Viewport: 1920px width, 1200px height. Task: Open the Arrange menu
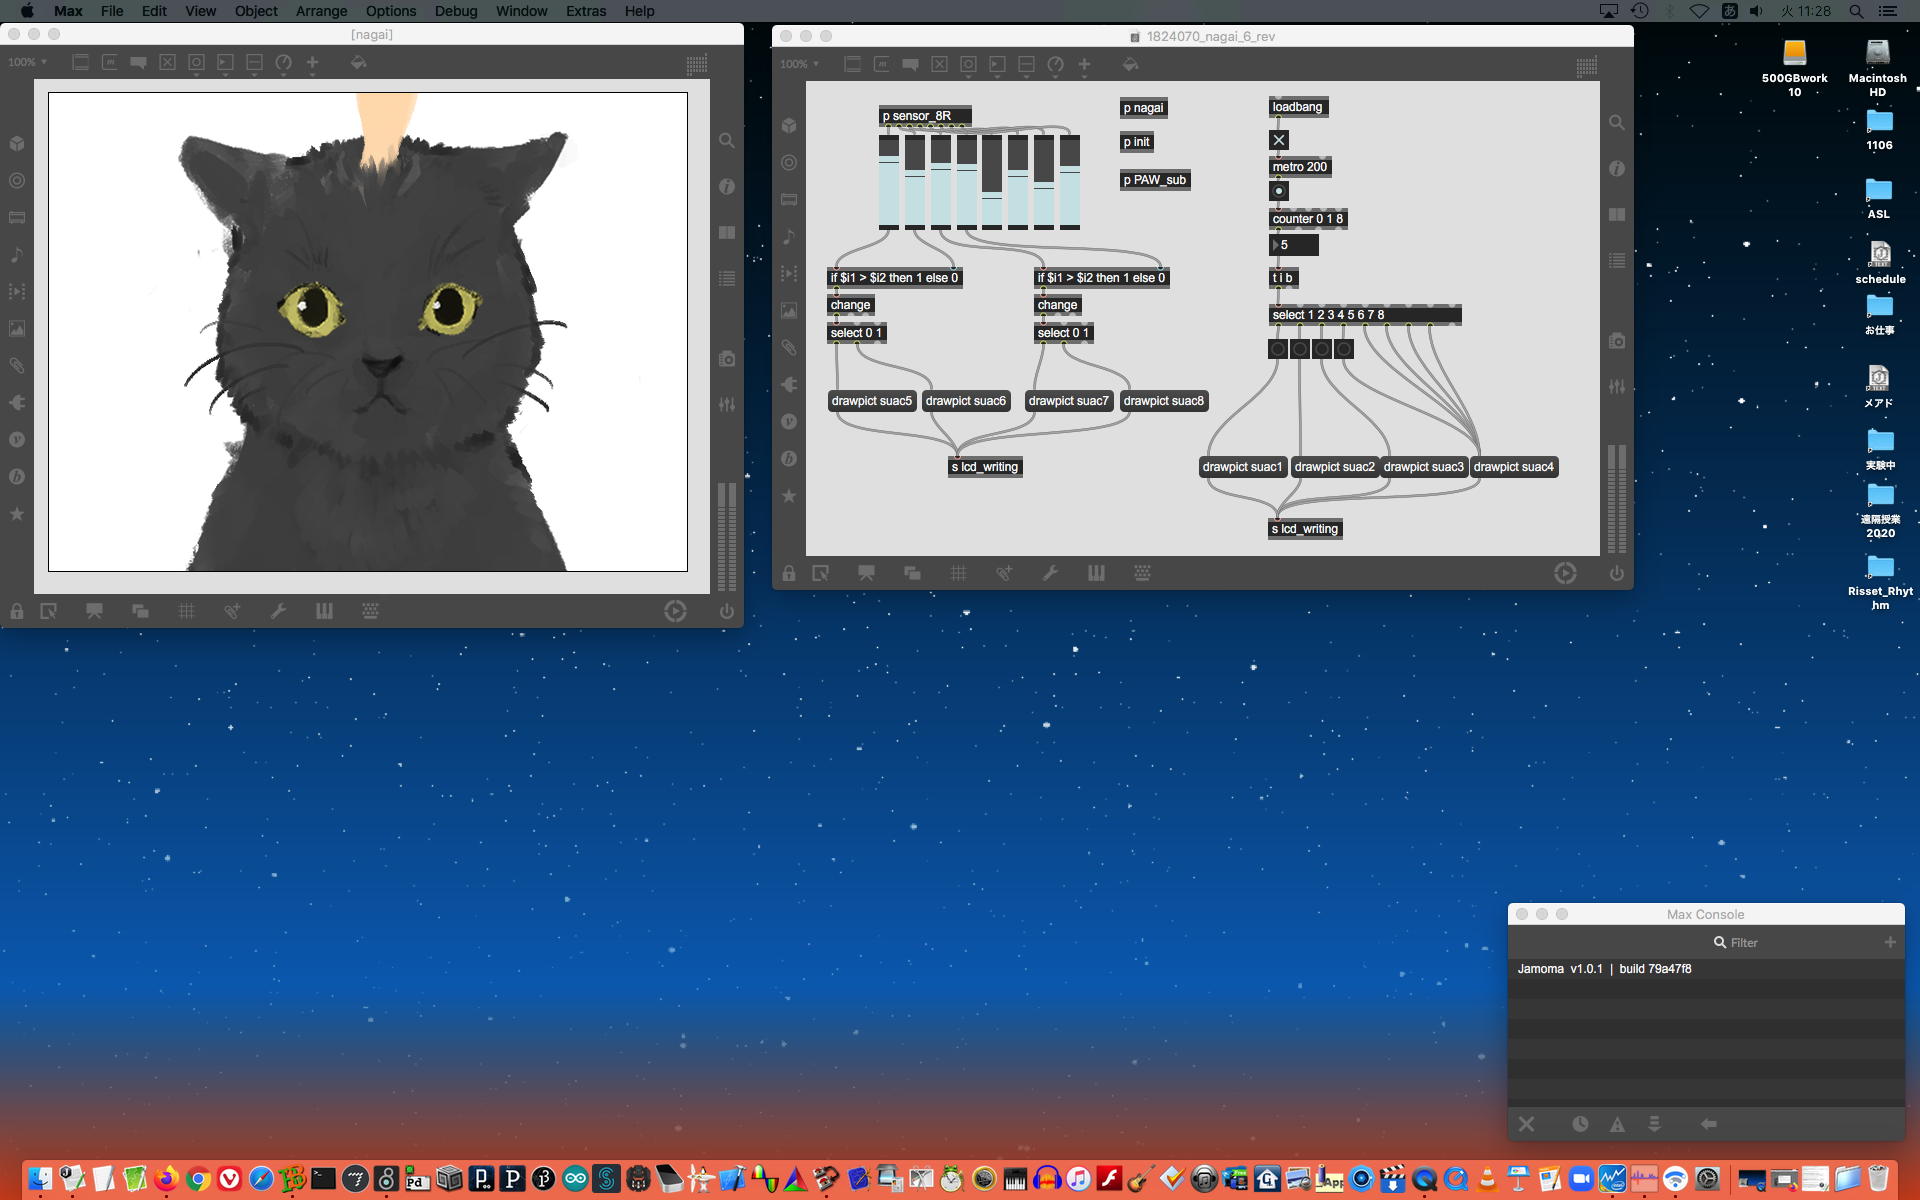321,11
